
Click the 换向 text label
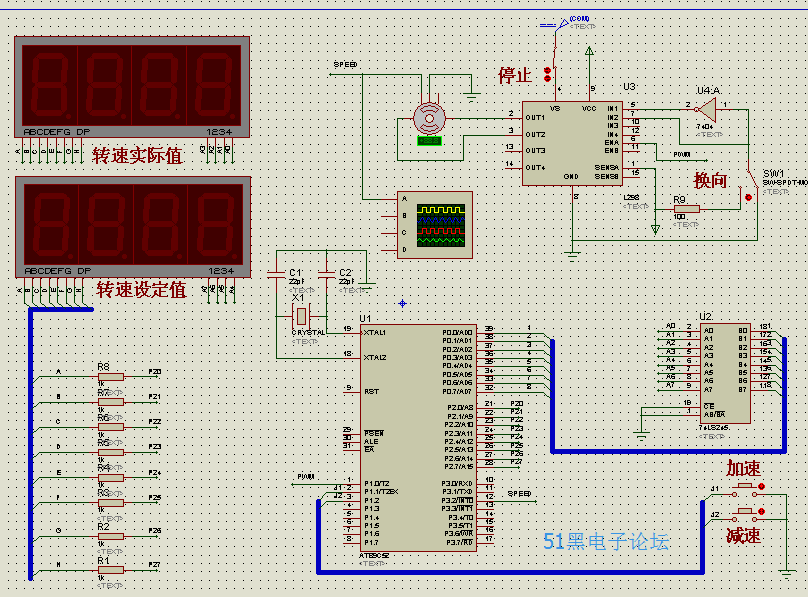[x=710, y=180]
